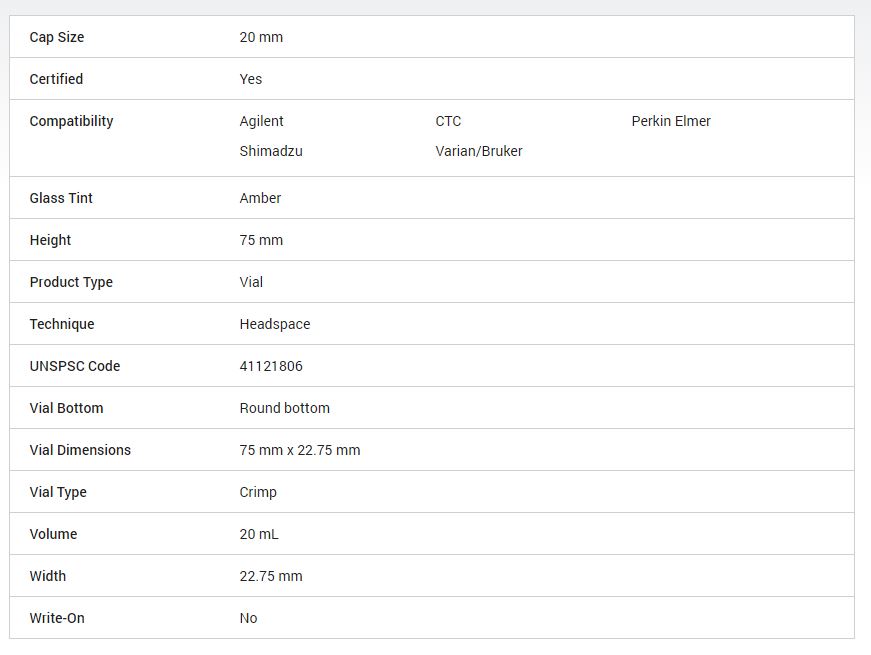Click the 20 mL volume value

pos(259,534)
